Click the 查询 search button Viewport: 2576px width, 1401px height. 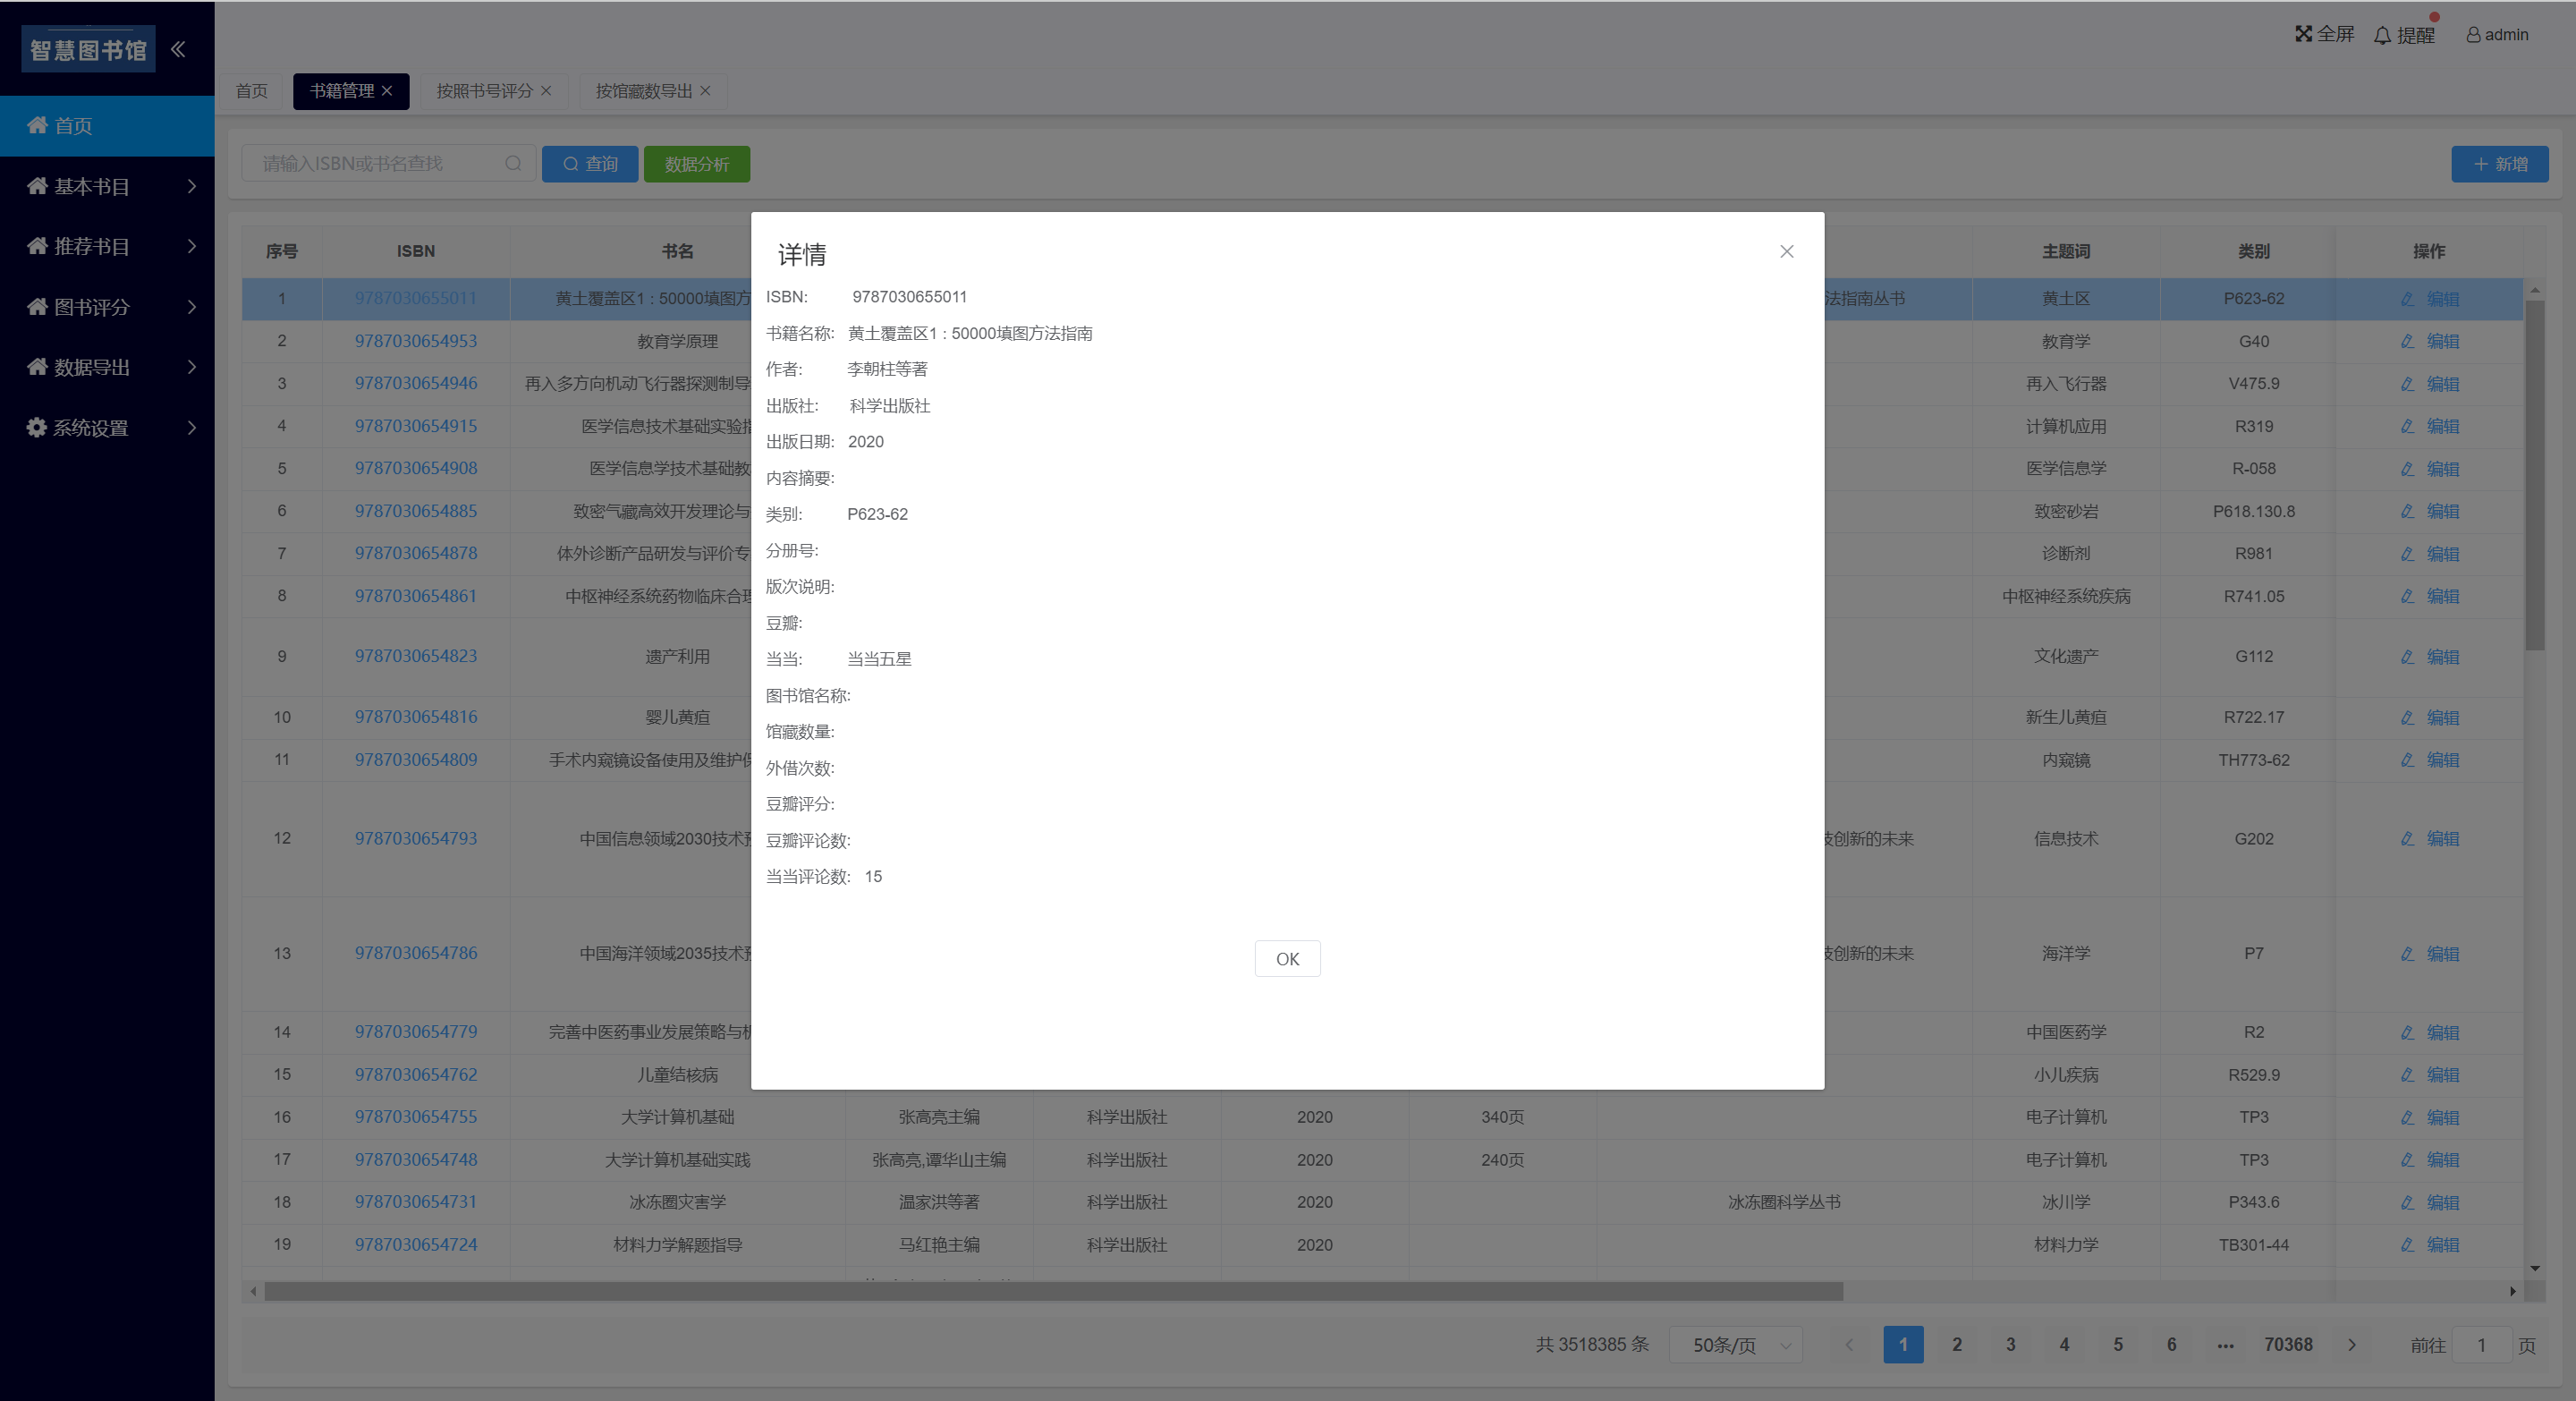pyautogui.click(x=590, y=164)
